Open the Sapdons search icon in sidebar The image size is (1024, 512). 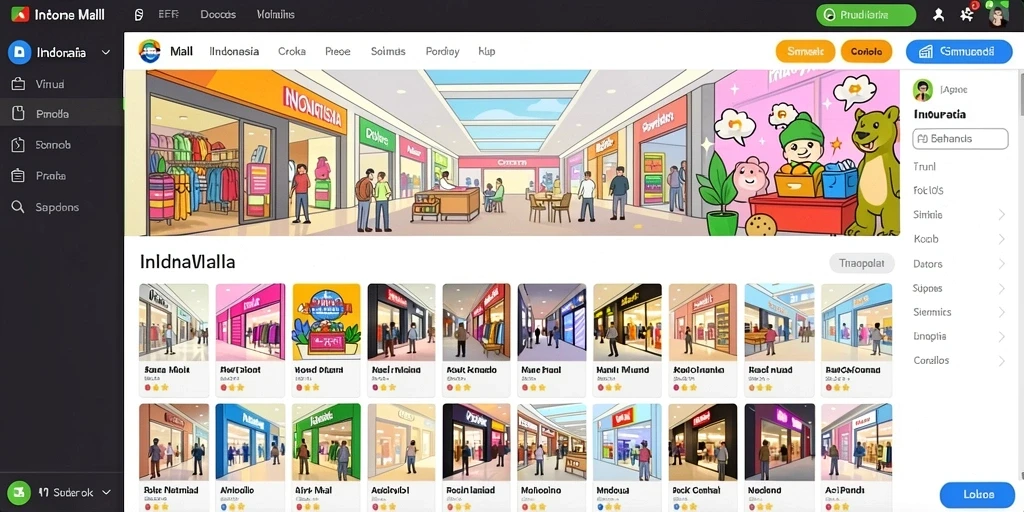pyautogui.click(x=18, y=207)
